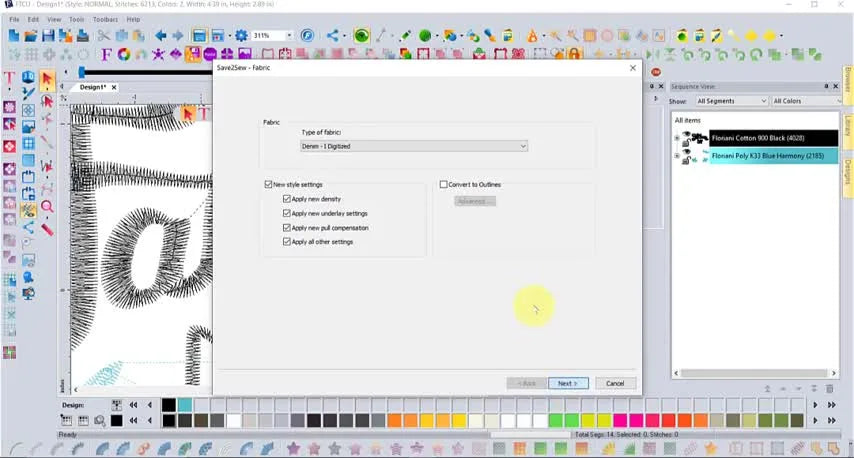
Task: Click the blue Undo arrow icon
Action: pyautogui.click(x=160, y=36)
